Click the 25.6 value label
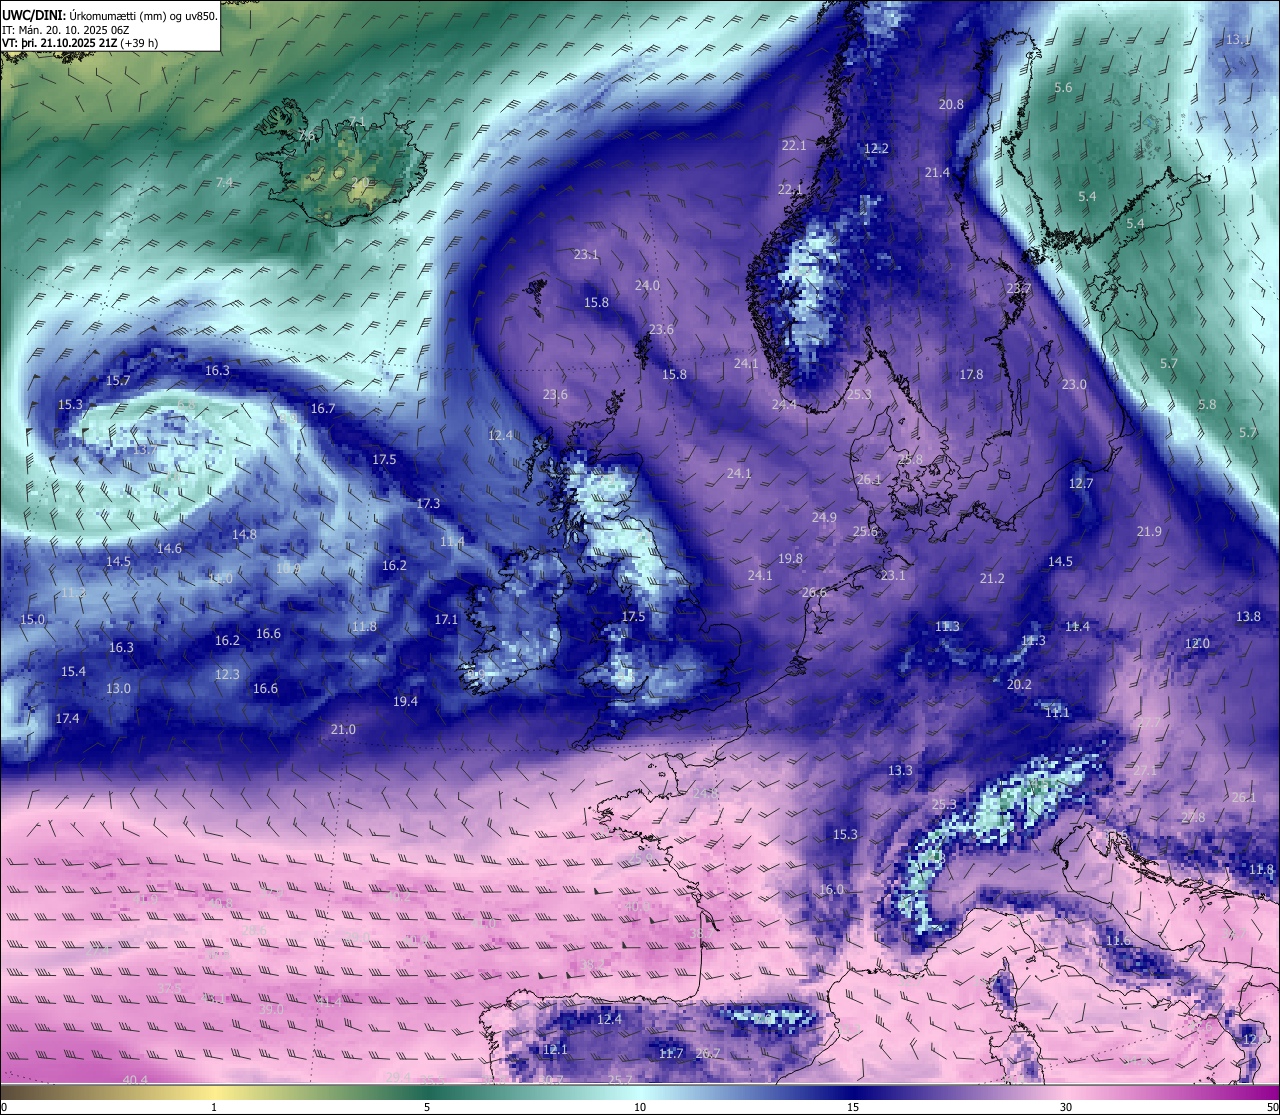Screen dimensions: 1280x1115 coord(865,531)
